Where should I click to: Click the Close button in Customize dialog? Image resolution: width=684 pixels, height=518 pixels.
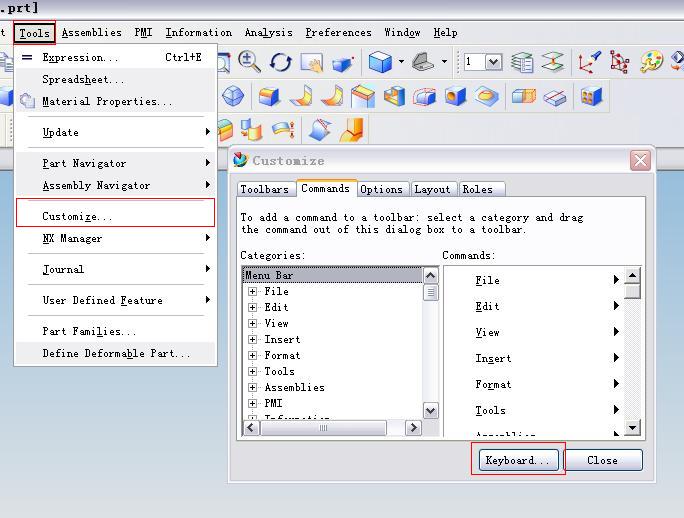pos(602,460)
